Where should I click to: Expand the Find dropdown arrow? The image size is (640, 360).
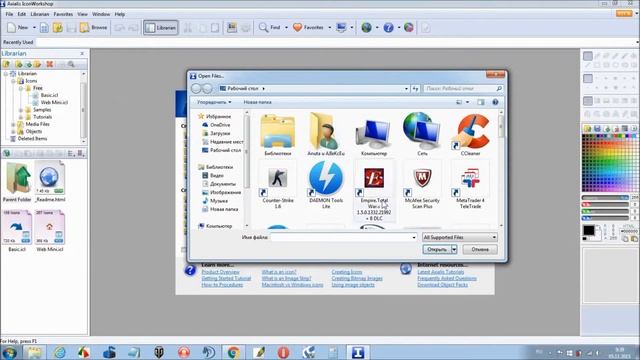[286, 27]
